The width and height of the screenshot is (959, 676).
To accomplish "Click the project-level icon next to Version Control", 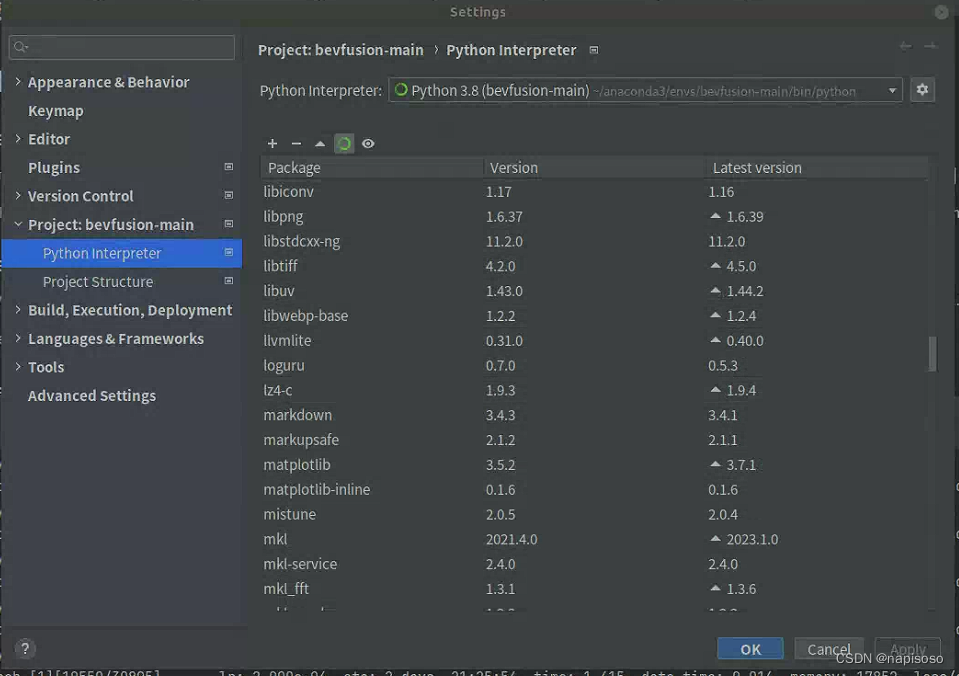I will coord(228,195).
